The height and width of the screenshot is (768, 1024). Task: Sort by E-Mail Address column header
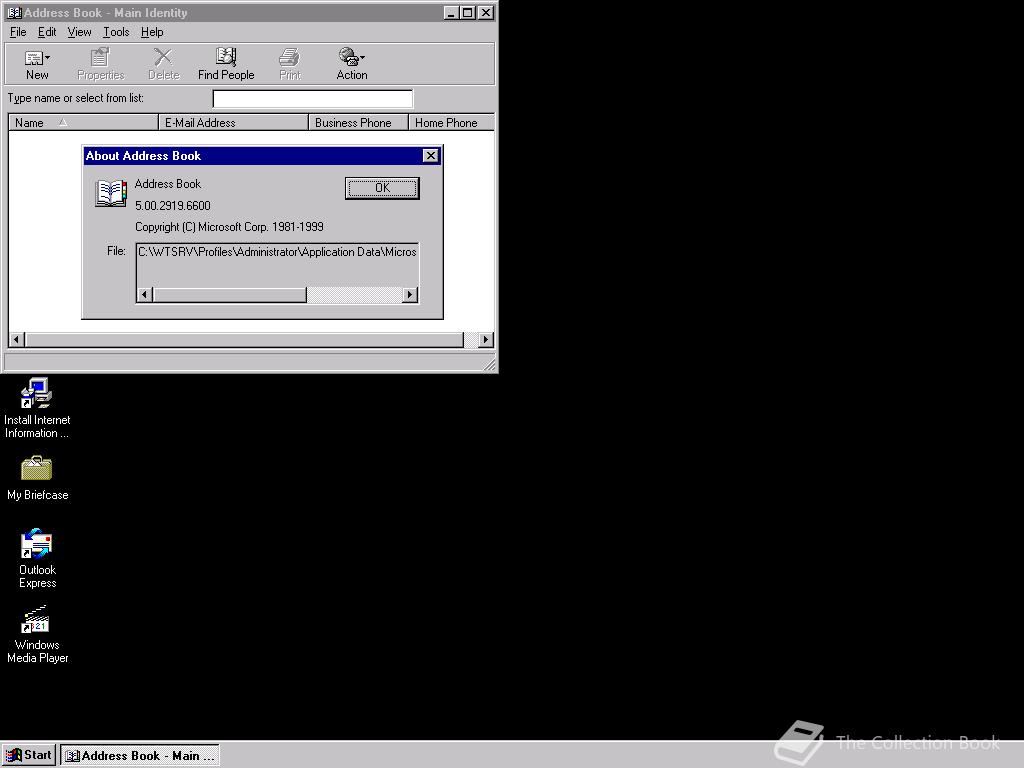coord(233,122)
